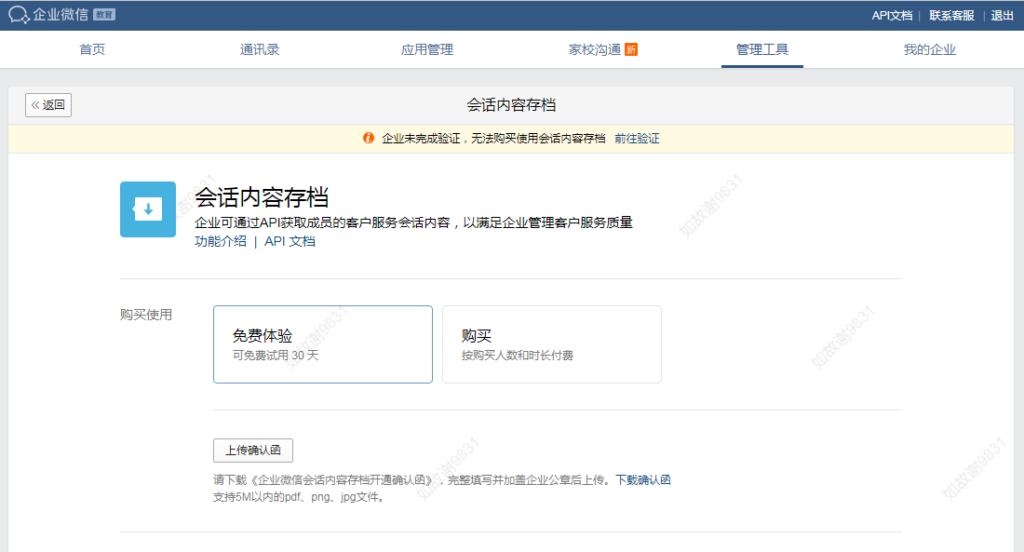Click the 管理工具 tab
Screen dimensions: 1024x552
[x=762, y=50]
